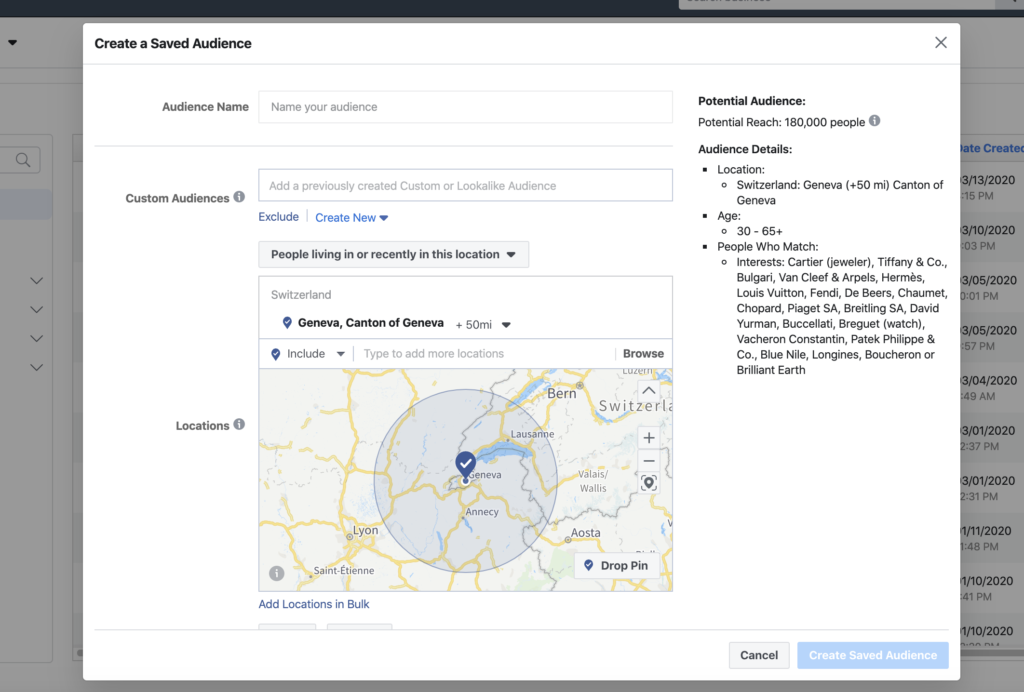Click the Potential Reach: 180,000 people text
This screenshot has width=1024, height=692.
pyautogui.click(x=781, y=122)
